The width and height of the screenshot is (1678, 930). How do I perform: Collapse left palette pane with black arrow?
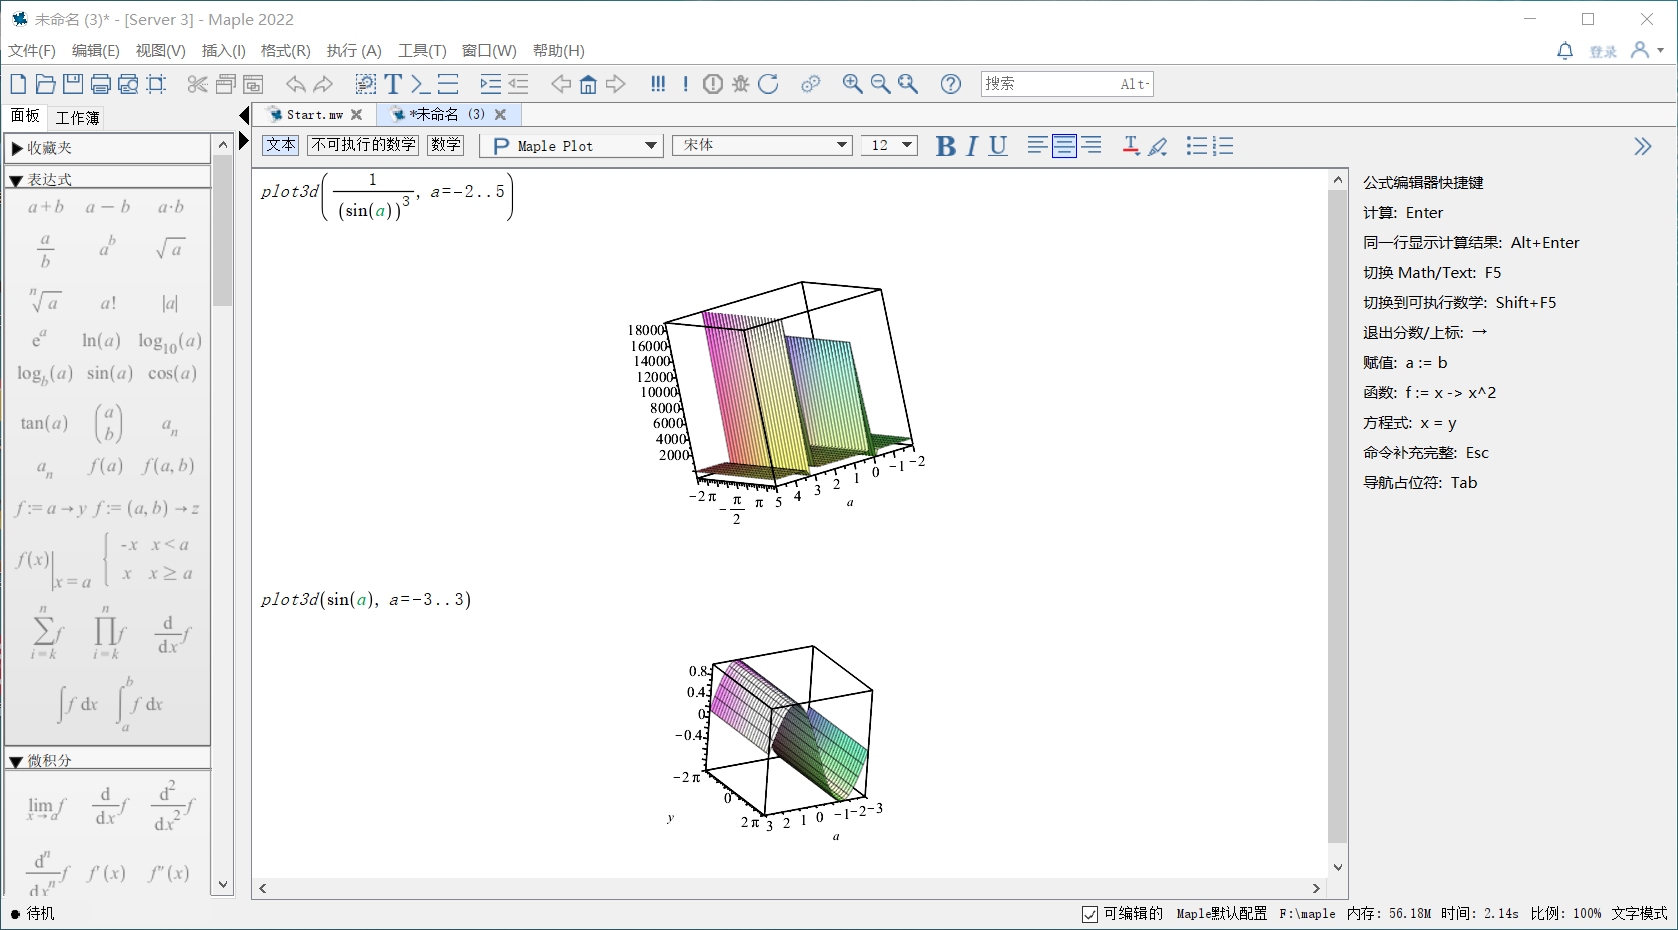click(244, 116)
